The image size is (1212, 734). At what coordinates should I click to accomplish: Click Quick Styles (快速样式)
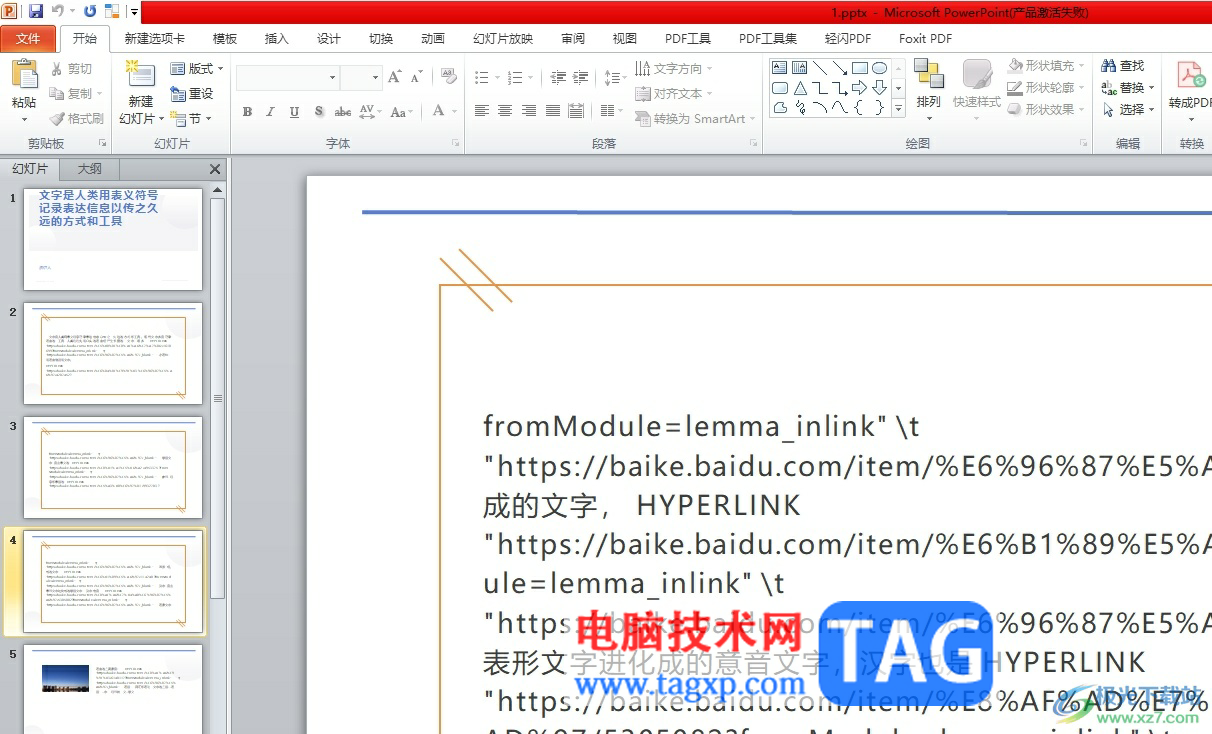[977, 88]
